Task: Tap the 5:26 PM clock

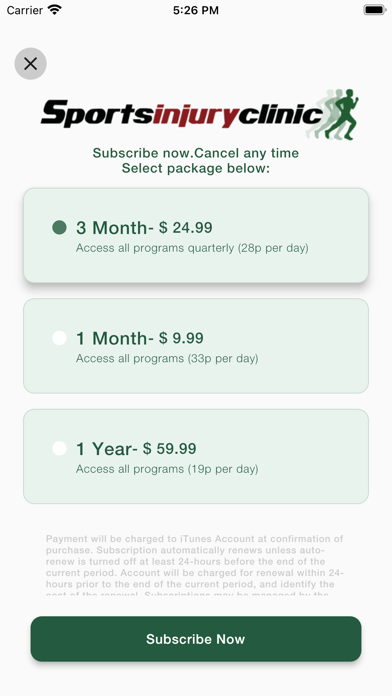Action: click(196, 10)
